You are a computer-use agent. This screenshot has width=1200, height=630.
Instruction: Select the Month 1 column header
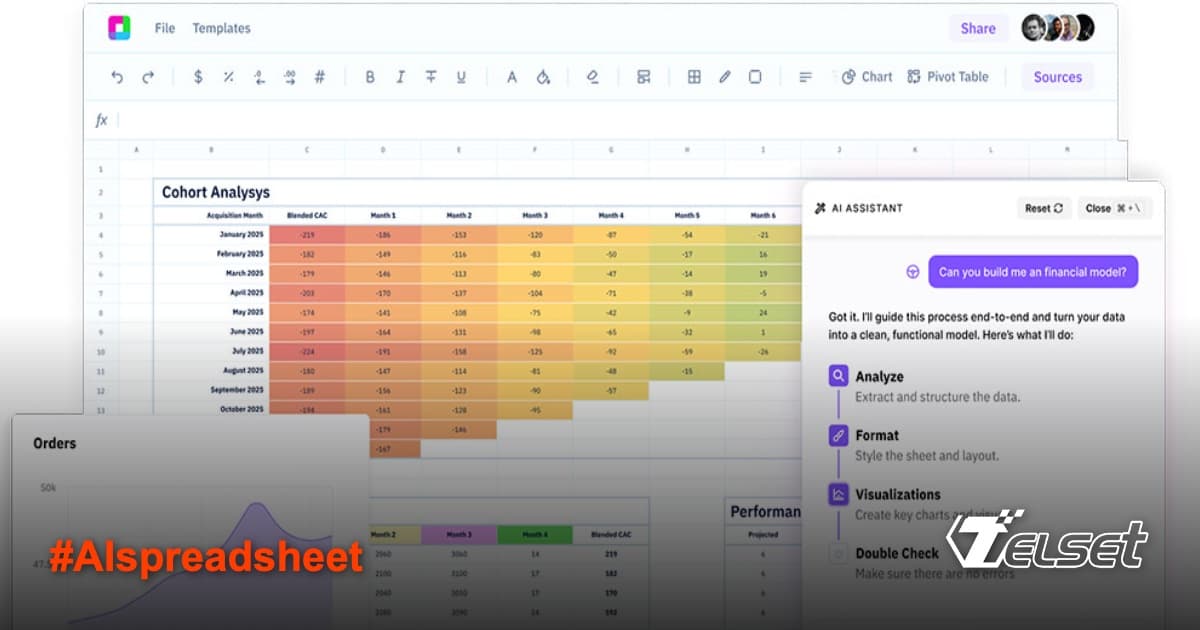[x=383, y=215]
